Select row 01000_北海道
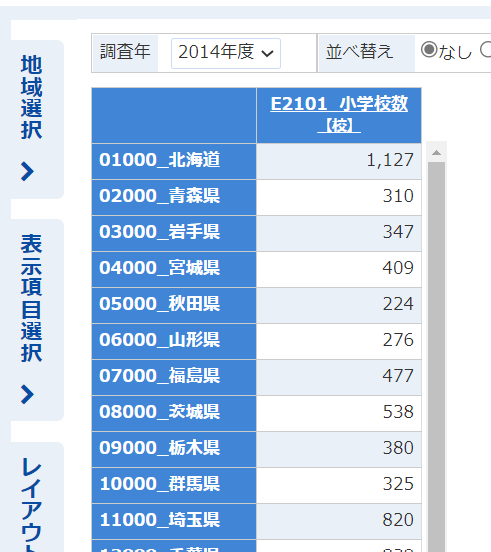 174,161
